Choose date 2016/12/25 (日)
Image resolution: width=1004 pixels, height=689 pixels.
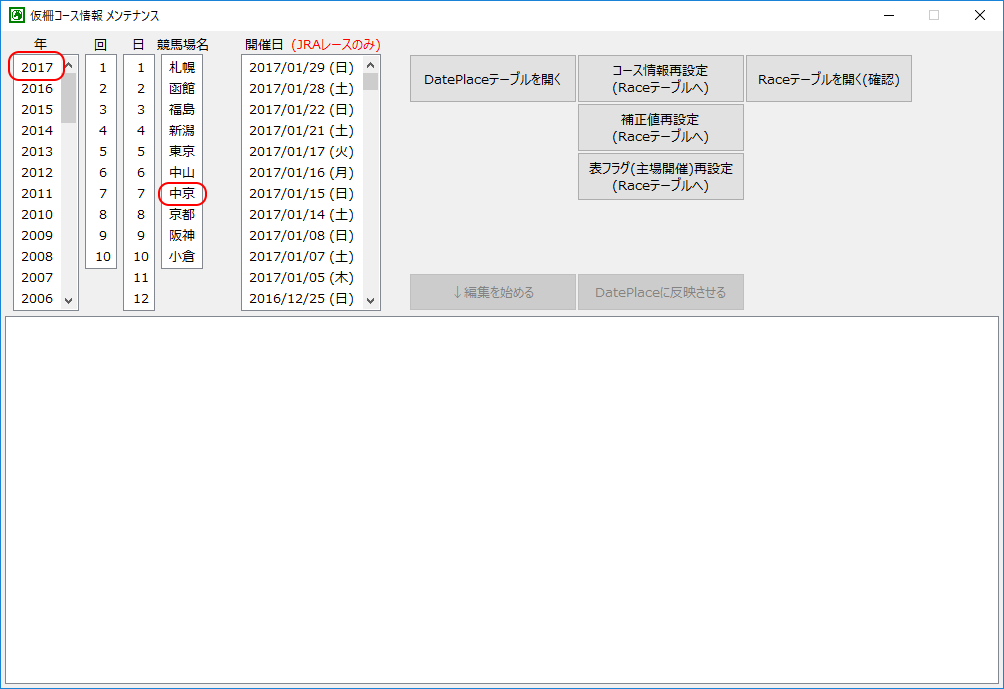tap(302, 298)
